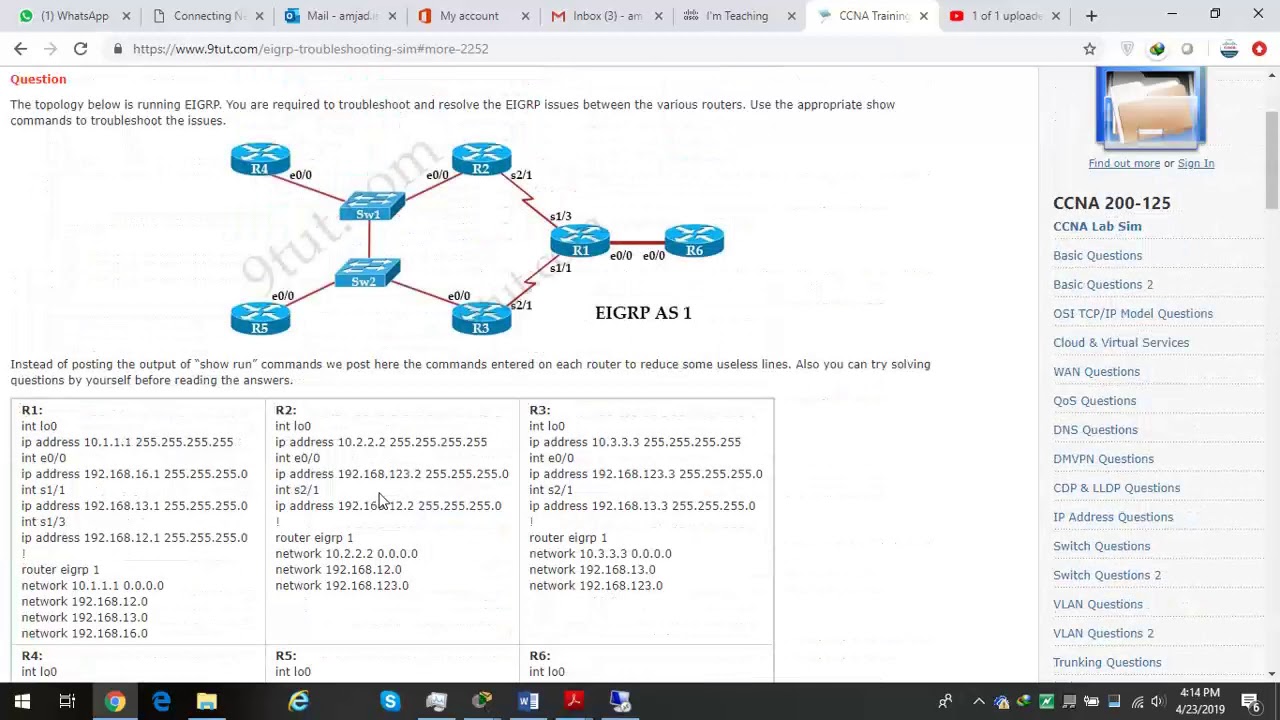The image size is (1280, 720).
Task: Open the QoS Questions link
Action: tap(1094, 400)
